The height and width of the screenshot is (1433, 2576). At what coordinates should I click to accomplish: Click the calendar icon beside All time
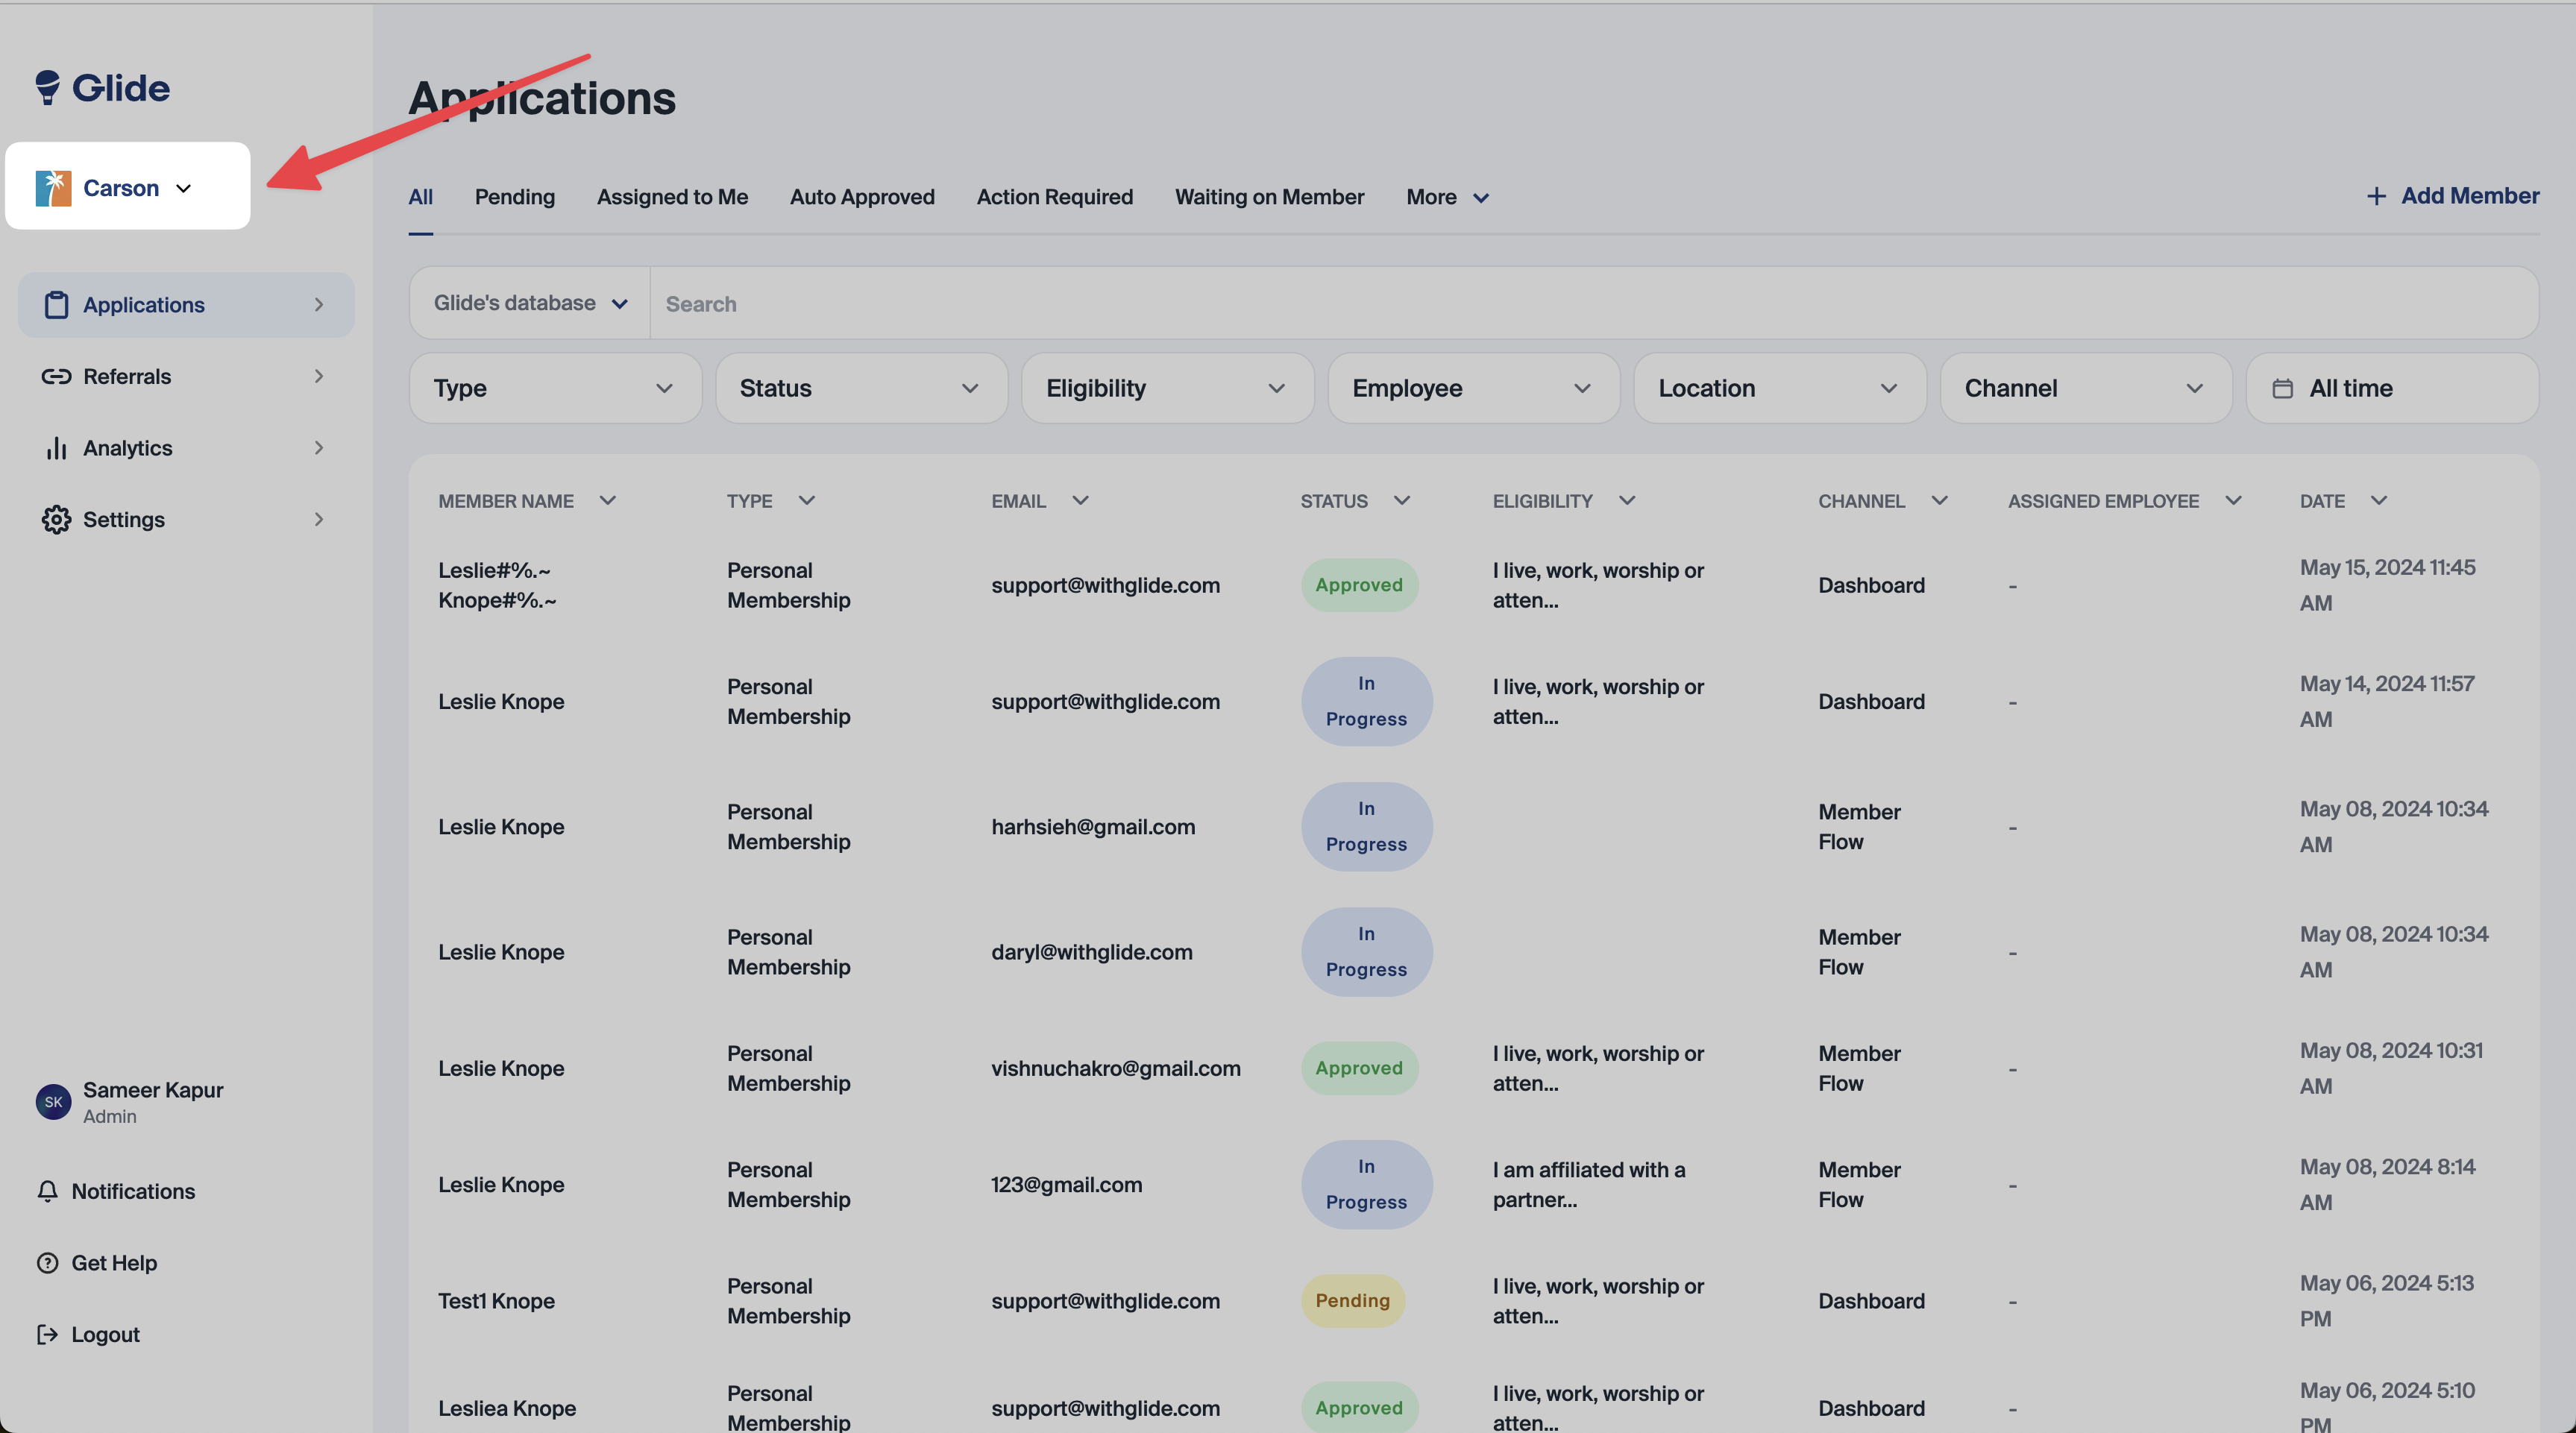coord(2282,389)
